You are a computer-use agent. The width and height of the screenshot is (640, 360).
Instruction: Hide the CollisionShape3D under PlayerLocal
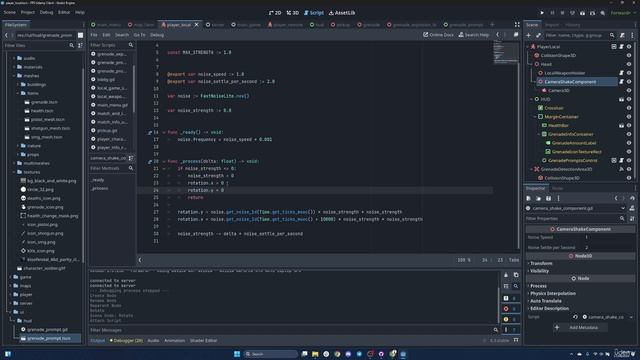coord(629,56)
